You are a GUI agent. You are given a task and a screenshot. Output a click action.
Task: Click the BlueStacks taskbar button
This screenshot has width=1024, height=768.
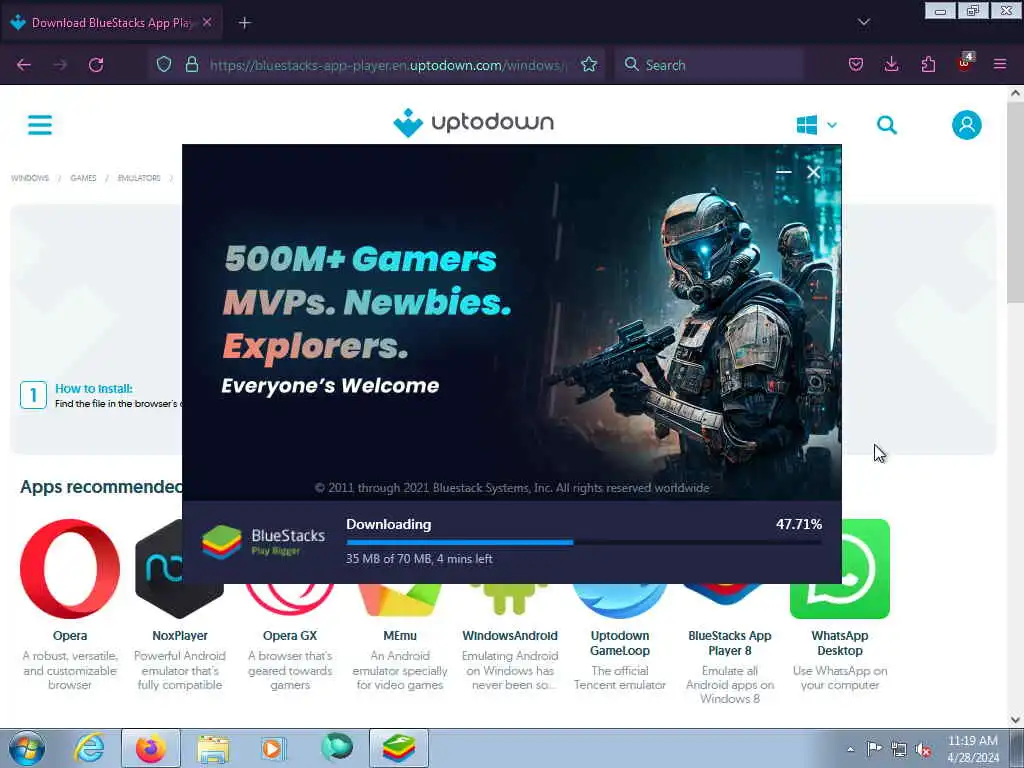pyautogui.click(x=399, y=748)
